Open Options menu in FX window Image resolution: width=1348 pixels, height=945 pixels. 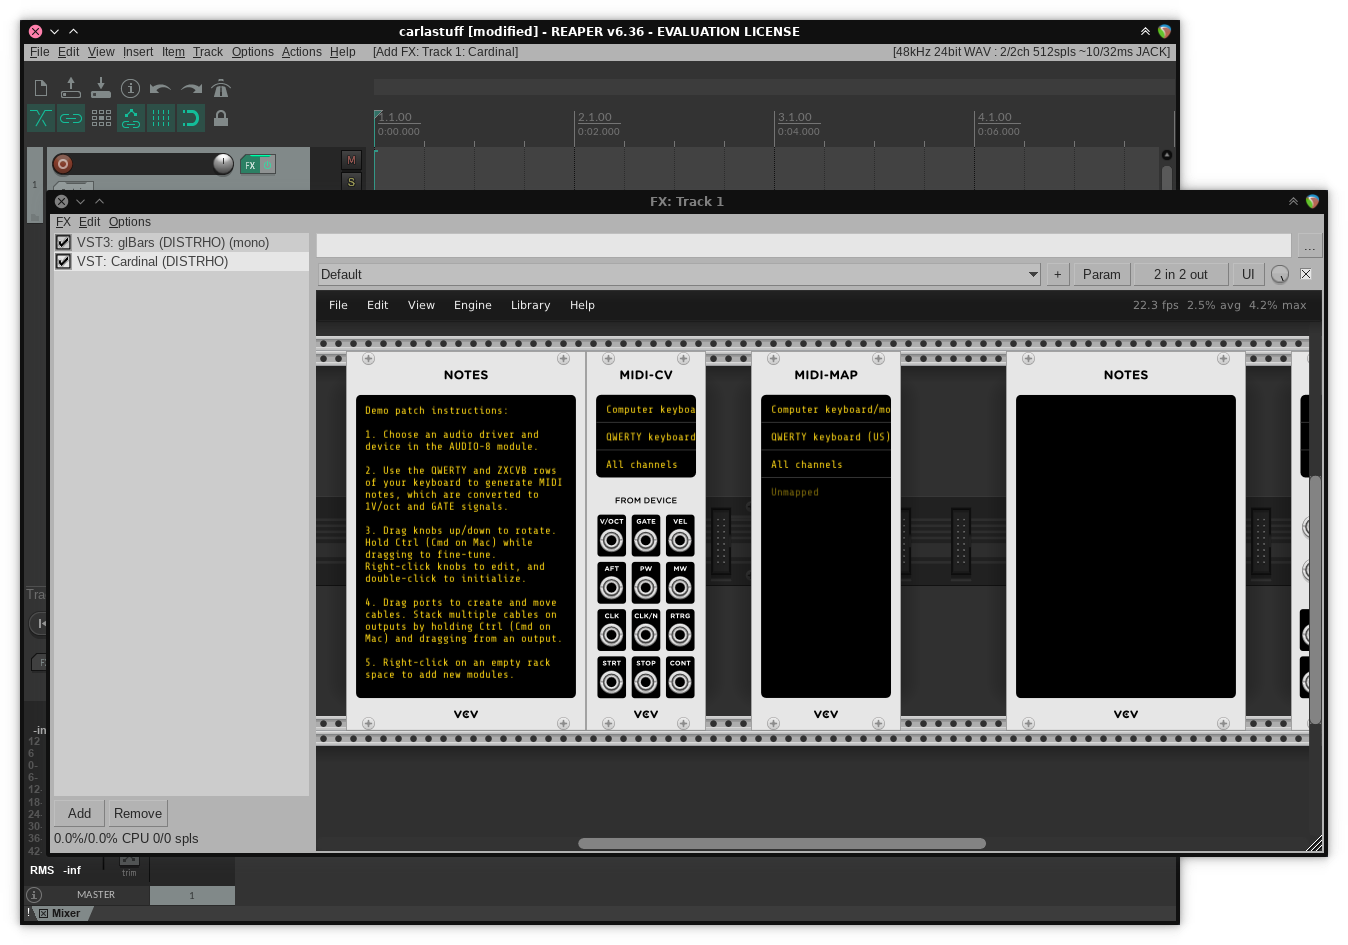[130, 222]
